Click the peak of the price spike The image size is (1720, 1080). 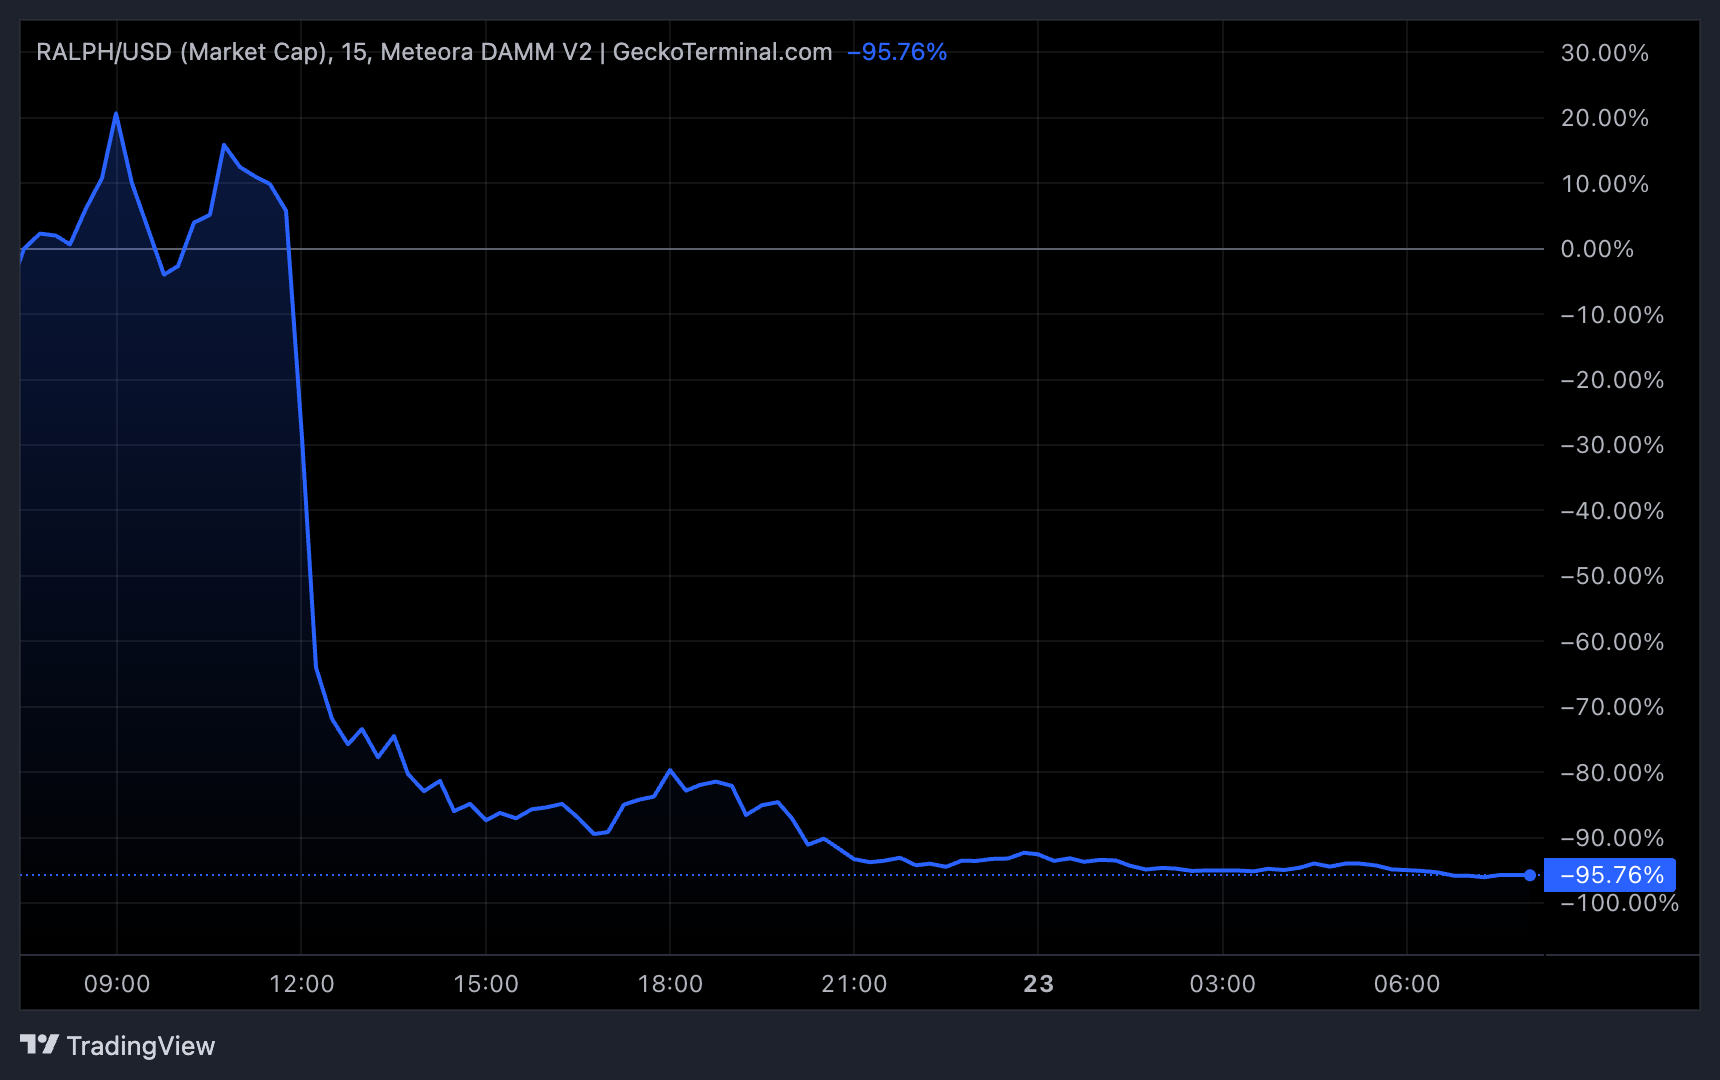(x=117, y=114)
